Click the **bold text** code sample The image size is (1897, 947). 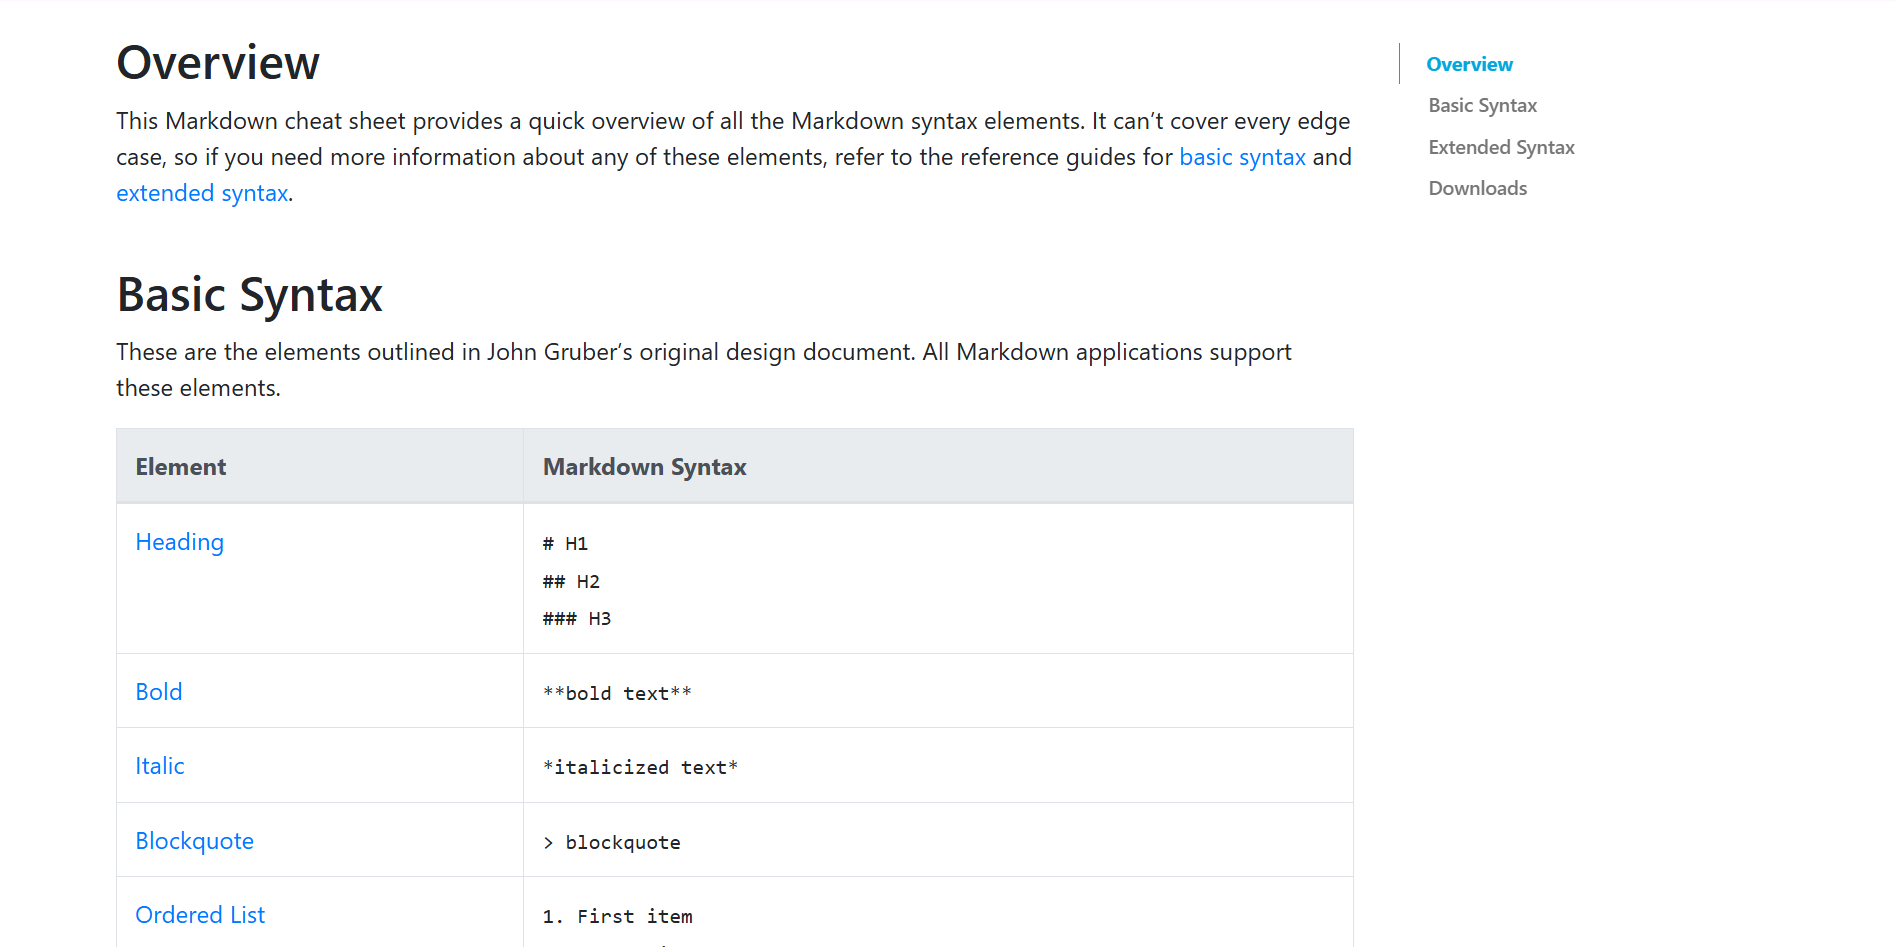(x=617, y=693)
